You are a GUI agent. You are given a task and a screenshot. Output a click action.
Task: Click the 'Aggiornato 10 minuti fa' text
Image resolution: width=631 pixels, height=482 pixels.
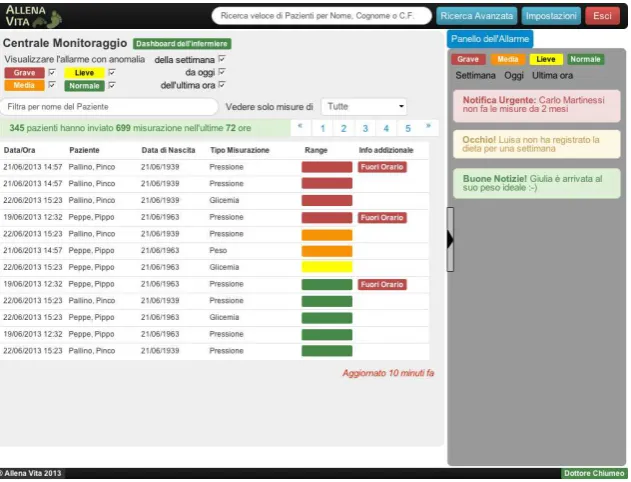tap(388, 373)
